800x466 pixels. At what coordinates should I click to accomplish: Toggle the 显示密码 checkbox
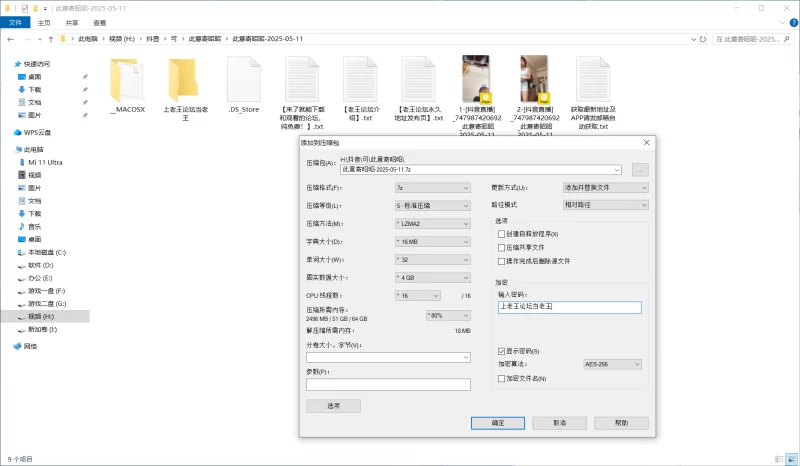pyautogui.click(x=502, y=351)
